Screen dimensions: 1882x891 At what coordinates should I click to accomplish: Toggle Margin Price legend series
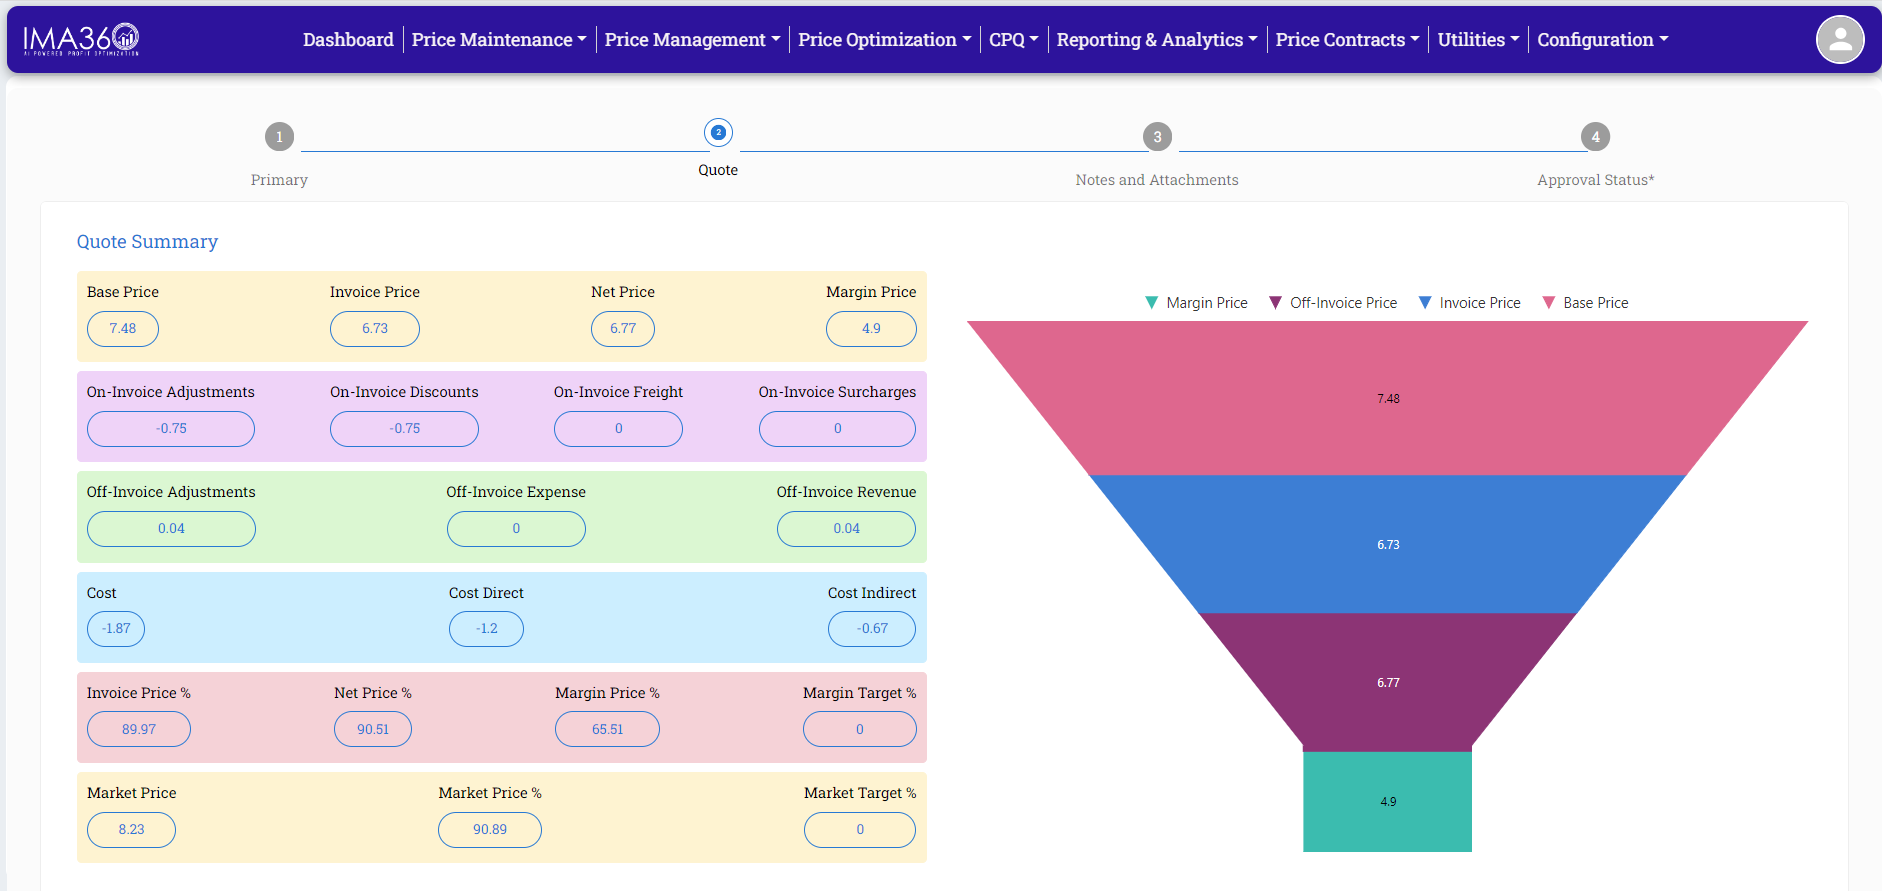pos(1196,303)
